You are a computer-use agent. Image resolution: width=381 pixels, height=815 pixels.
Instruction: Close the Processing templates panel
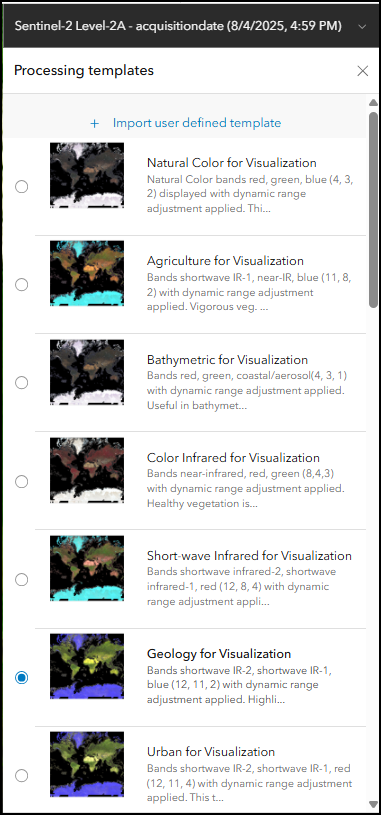(x=363, y=71)
